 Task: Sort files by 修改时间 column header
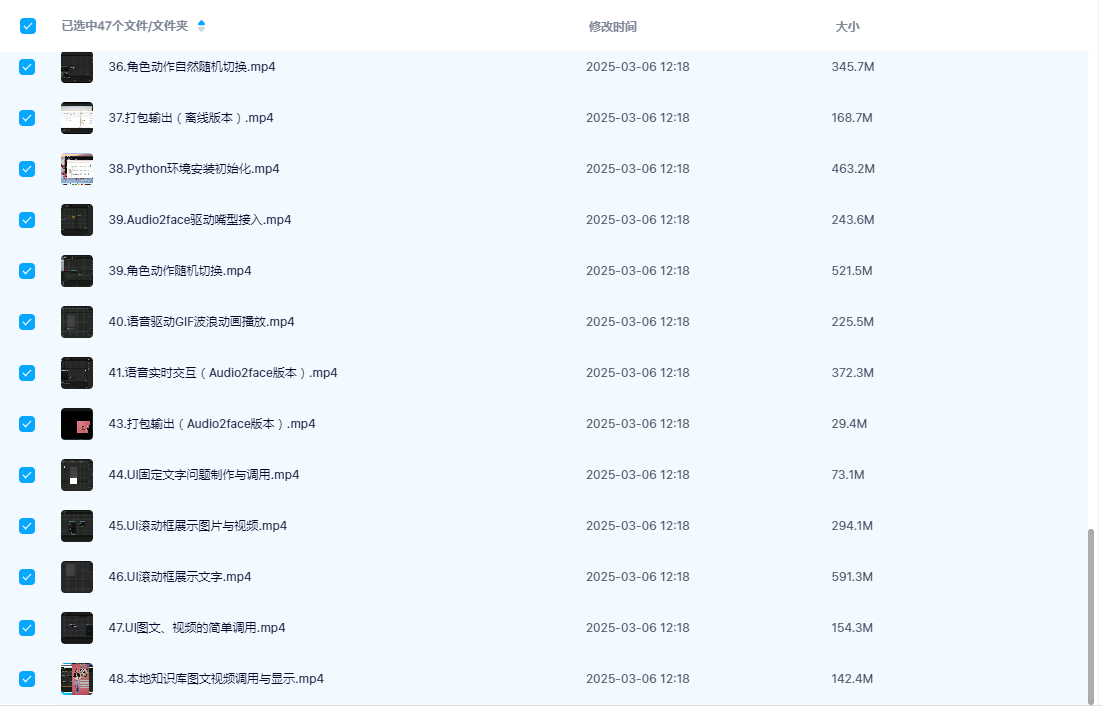612,27
